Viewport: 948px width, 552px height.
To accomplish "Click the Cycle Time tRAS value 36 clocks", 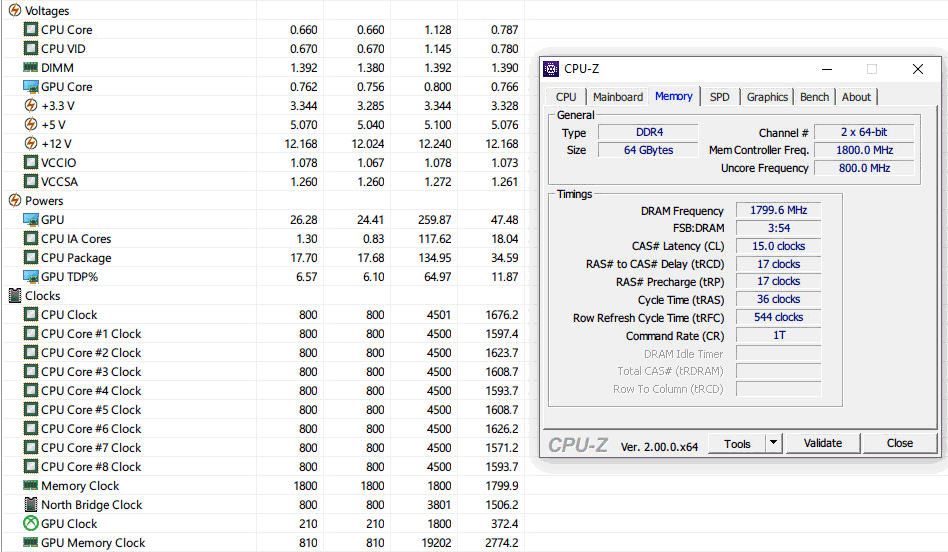I will pyautogui.click(x=778, y=299).
